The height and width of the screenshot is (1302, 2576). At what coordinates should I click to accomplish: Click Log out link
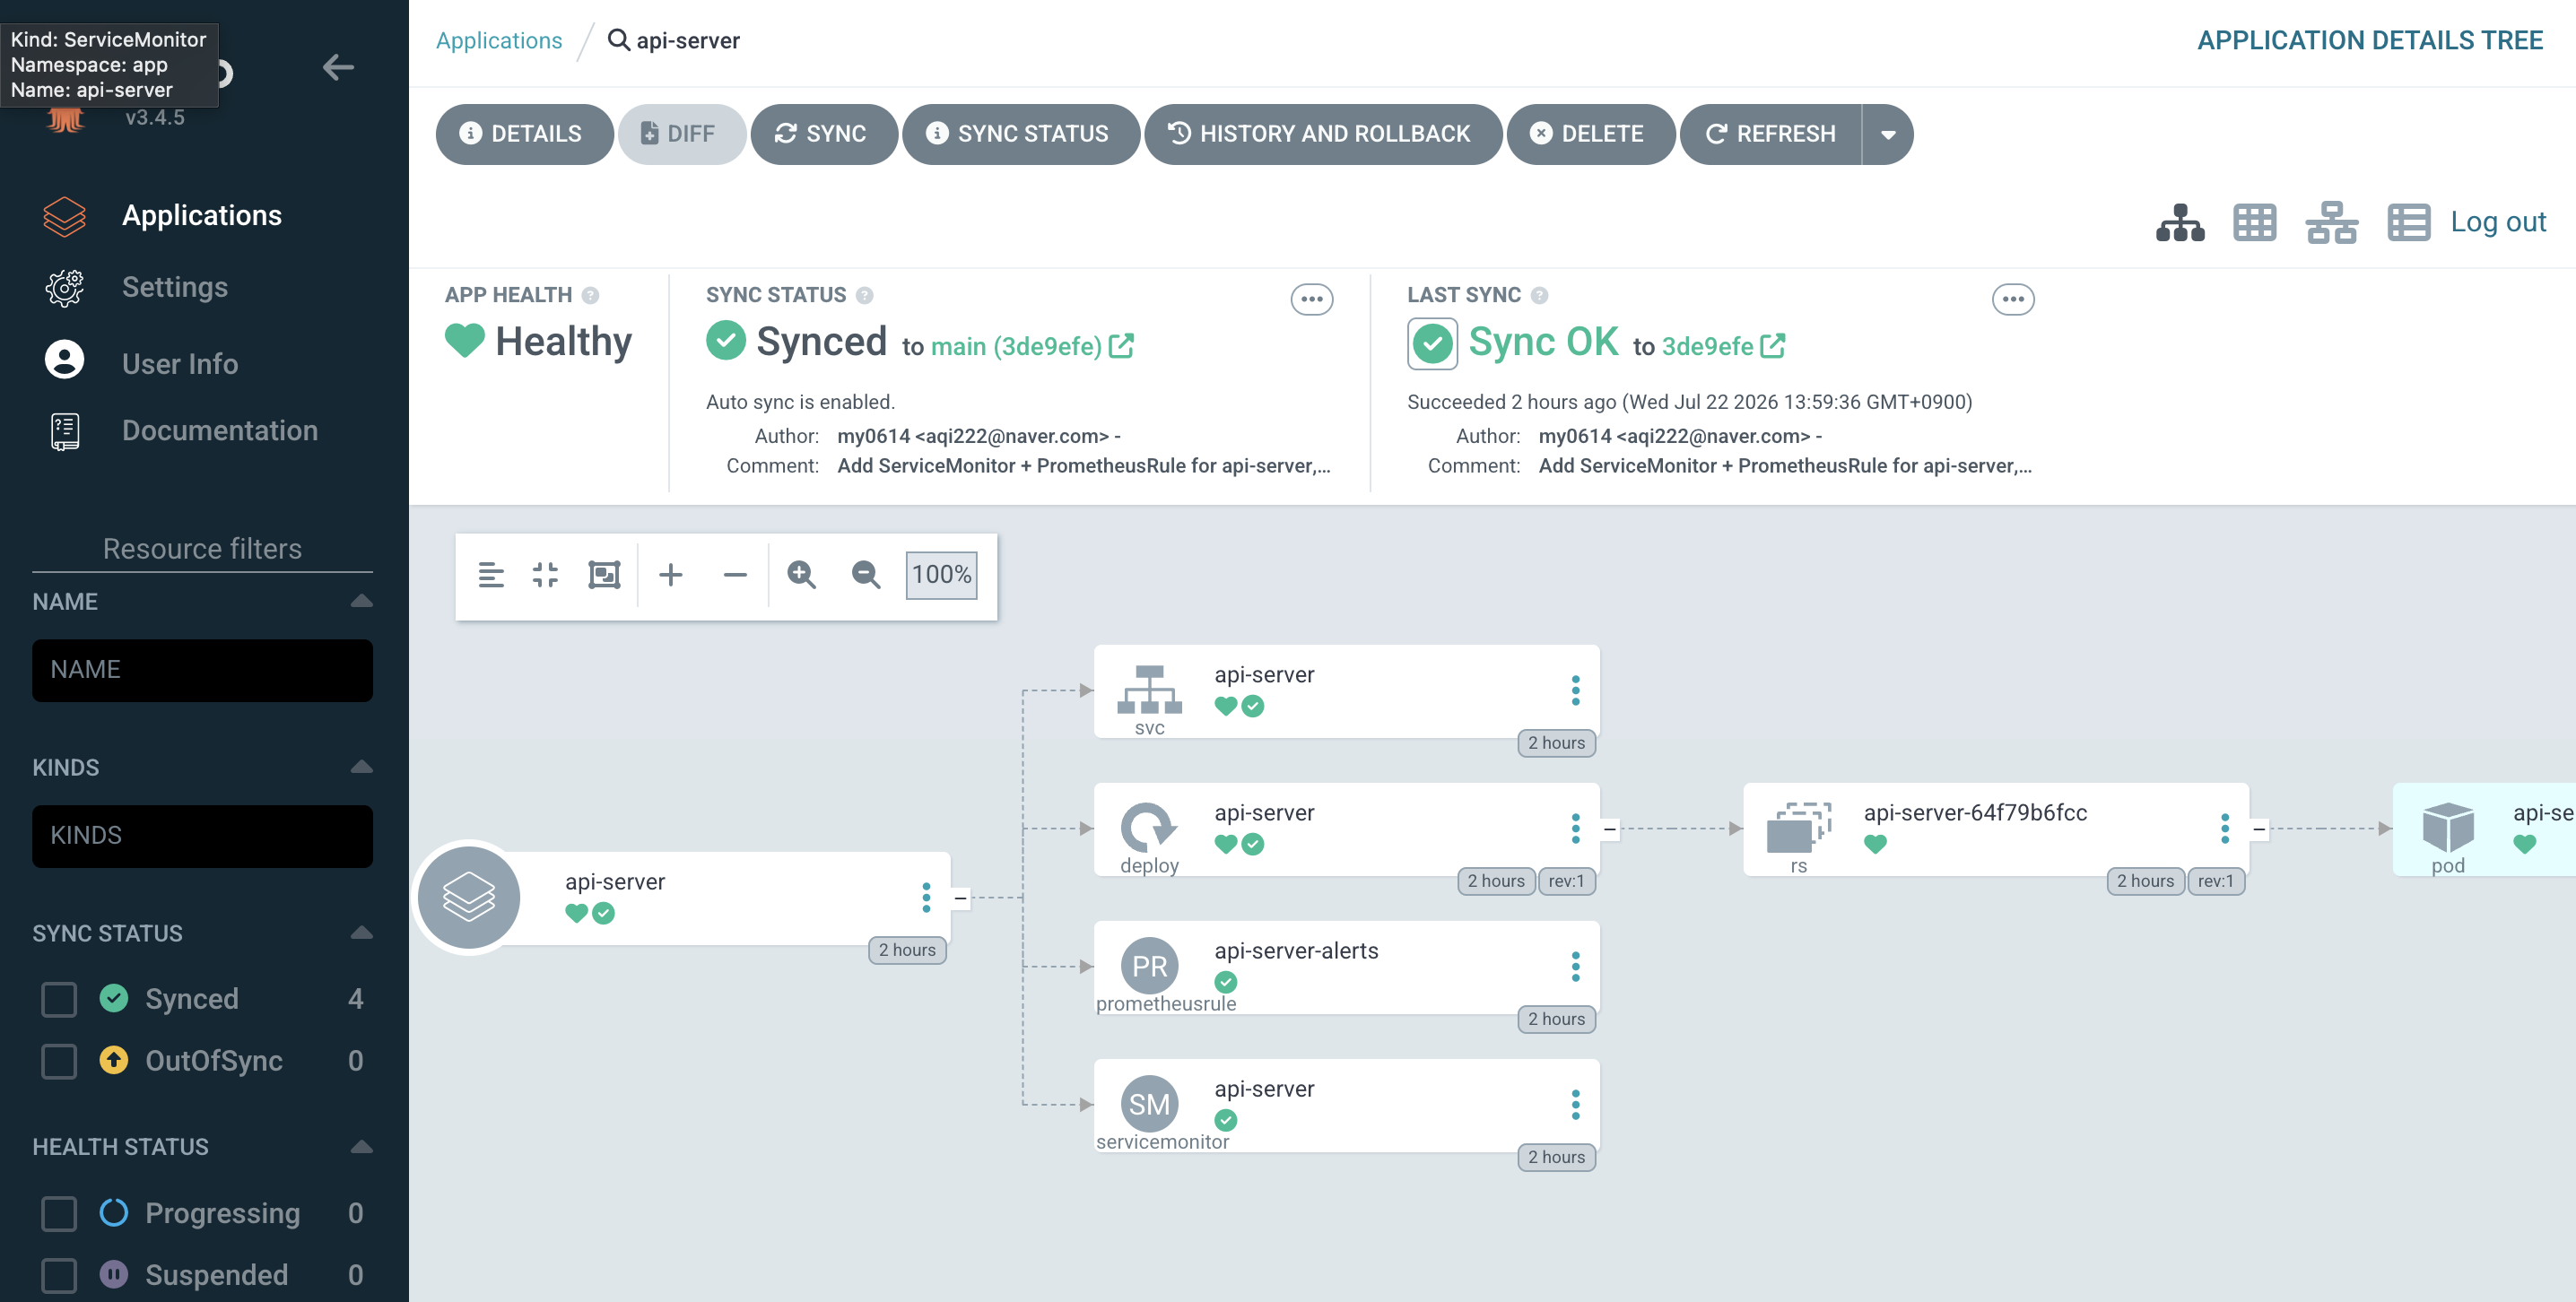point(2498,222)
